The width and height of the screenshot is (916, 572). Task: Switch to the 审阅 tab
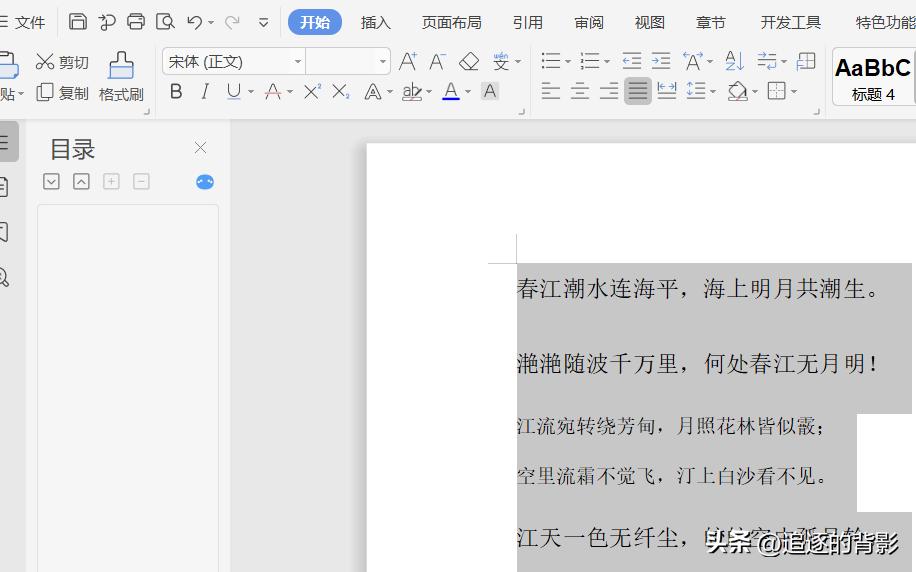pyautogui.click(x=589, y=23)
